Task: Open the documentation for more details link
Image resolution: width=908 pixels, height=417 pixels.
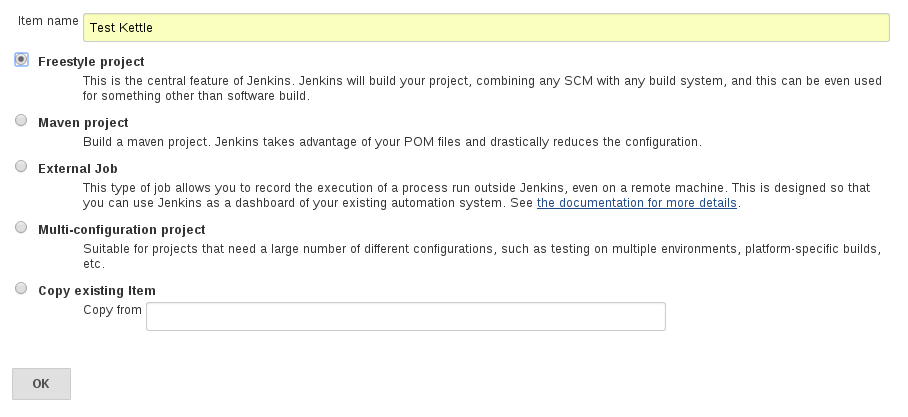Action: [x=636, y=203]
